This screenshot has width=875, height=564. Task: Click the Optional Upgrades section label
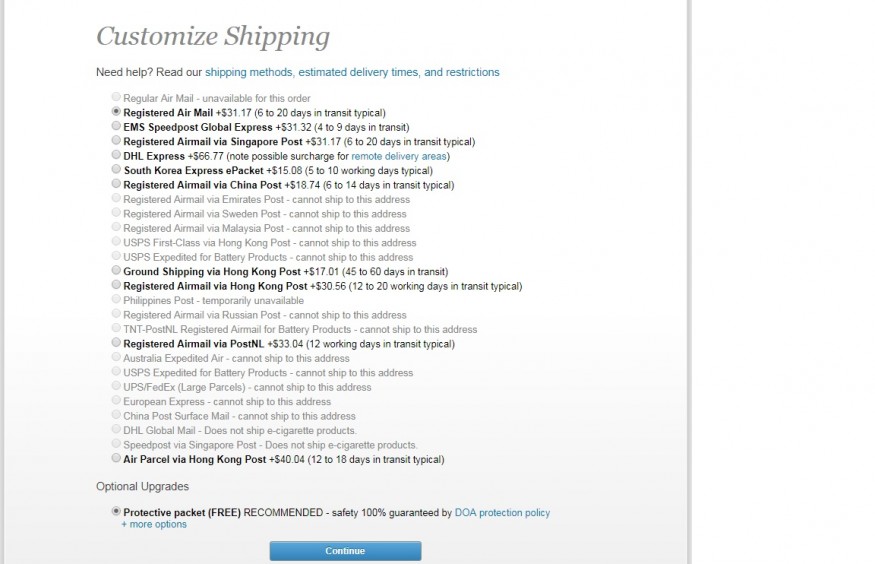[x=142, y=487]
